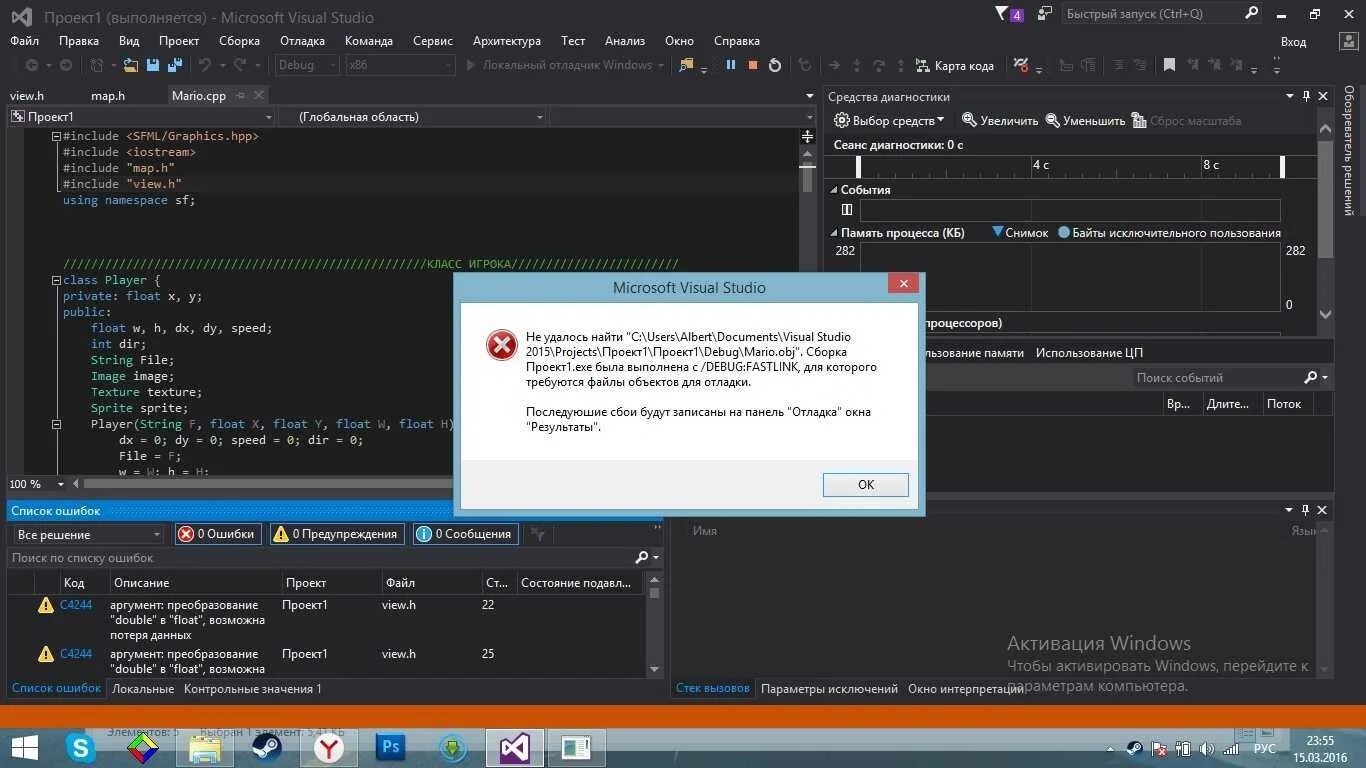
Task: Open the Отладка menu
Action: (302, 41)
